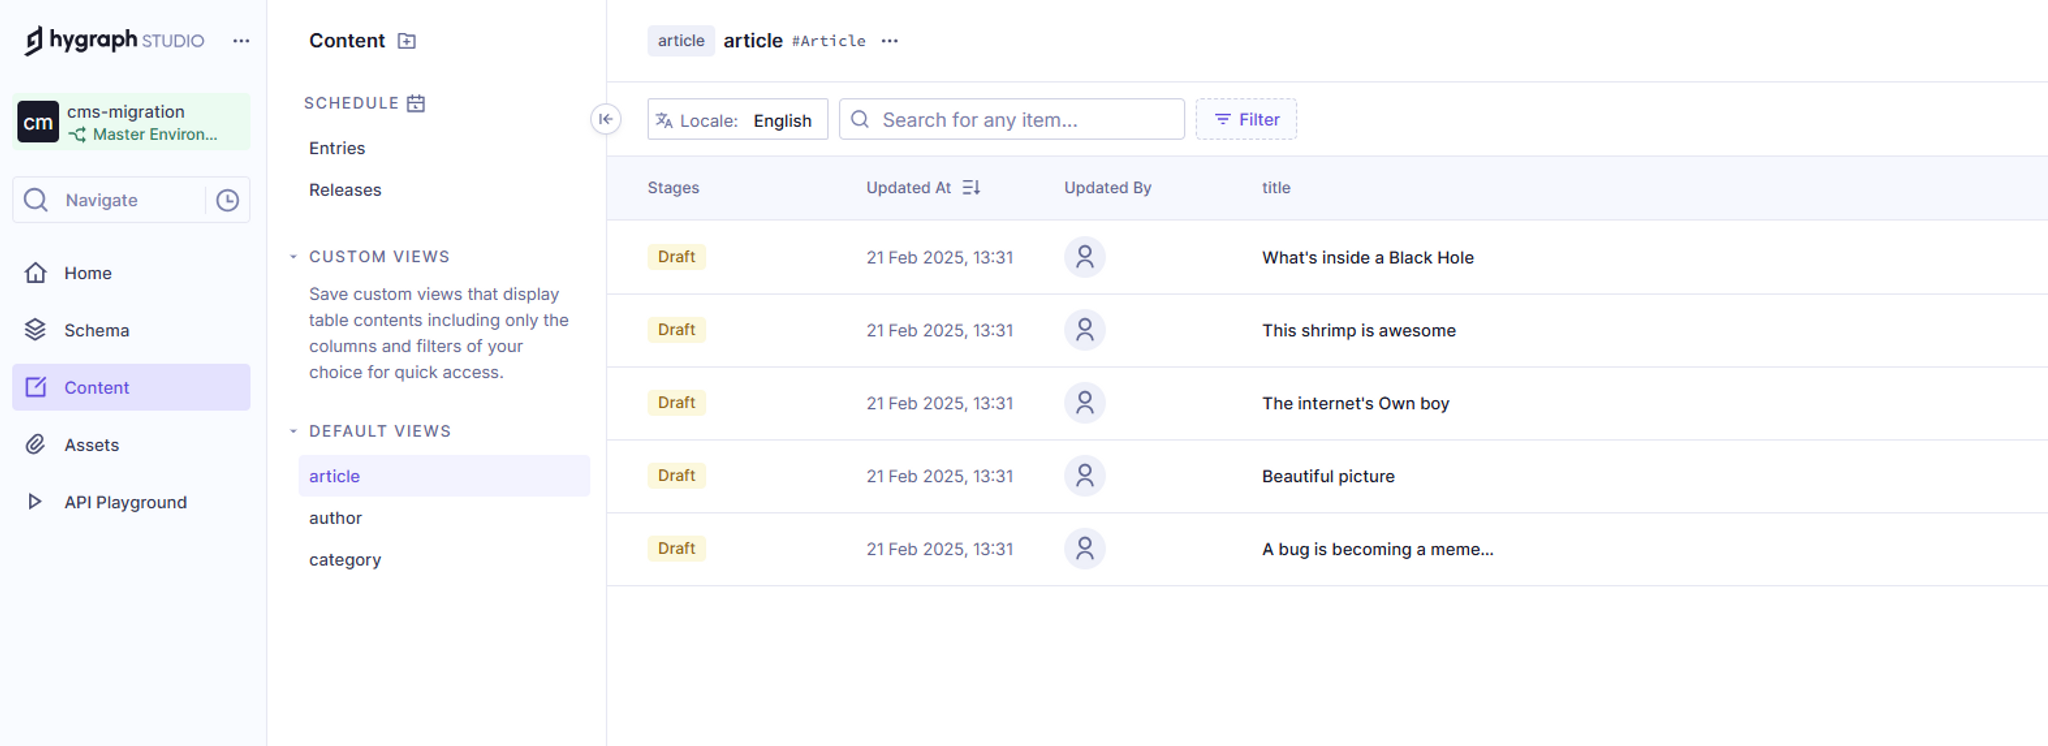
Task: Sort by the Updated At column
Action: pos(923,188)
